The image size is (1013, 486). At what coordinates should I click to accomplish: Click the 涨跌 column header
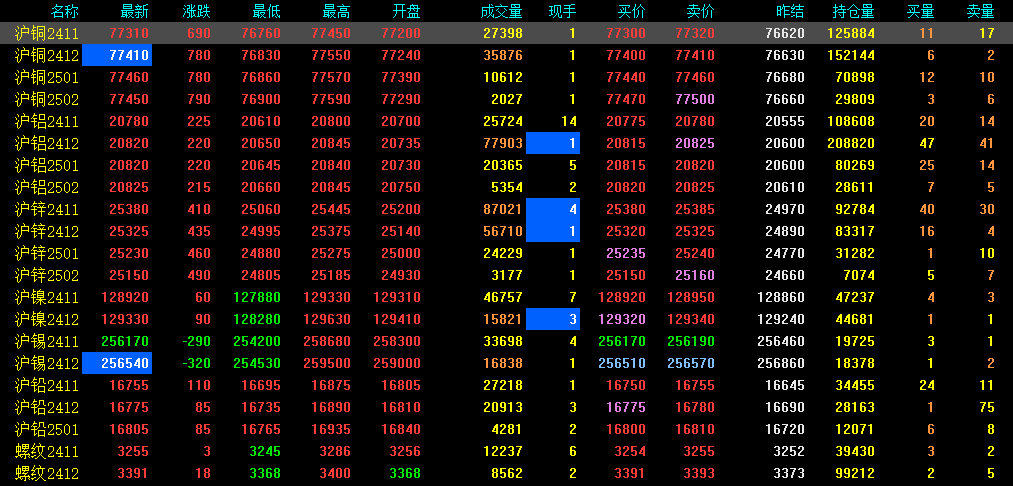196,11
